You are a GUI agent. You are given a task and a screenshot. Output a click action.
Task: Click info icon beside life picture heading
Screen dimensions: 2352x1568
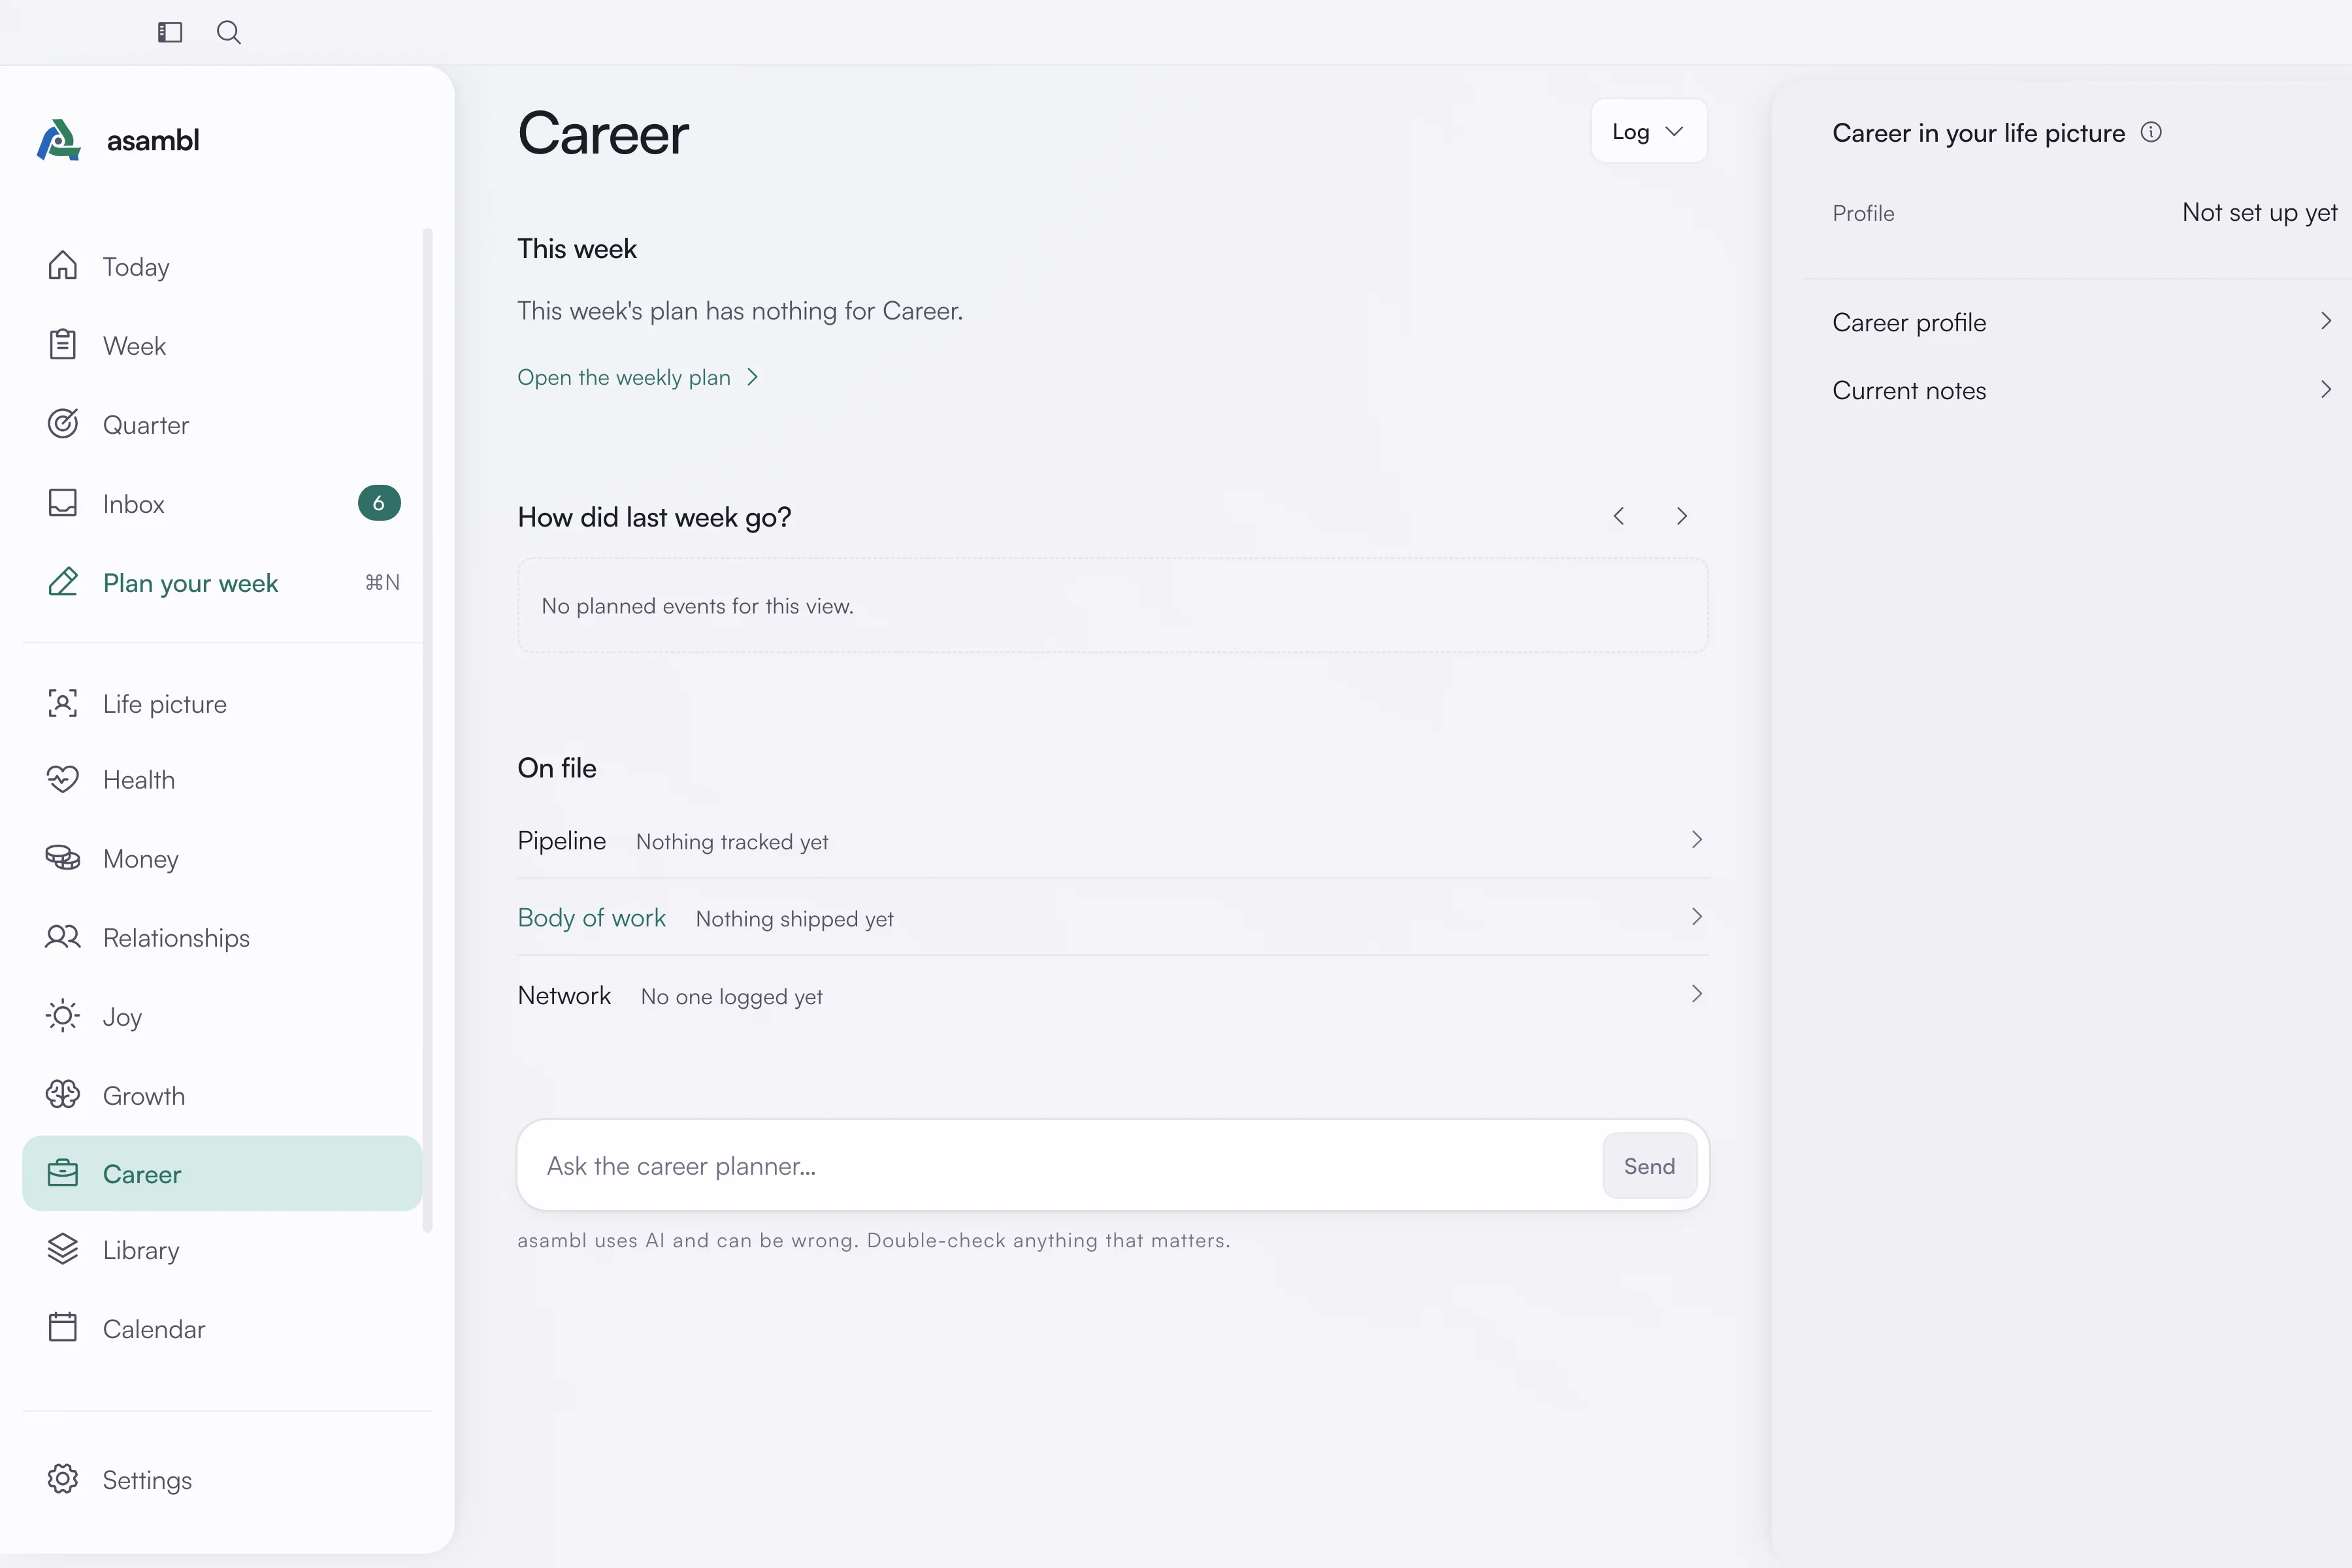pos(2151,132)
